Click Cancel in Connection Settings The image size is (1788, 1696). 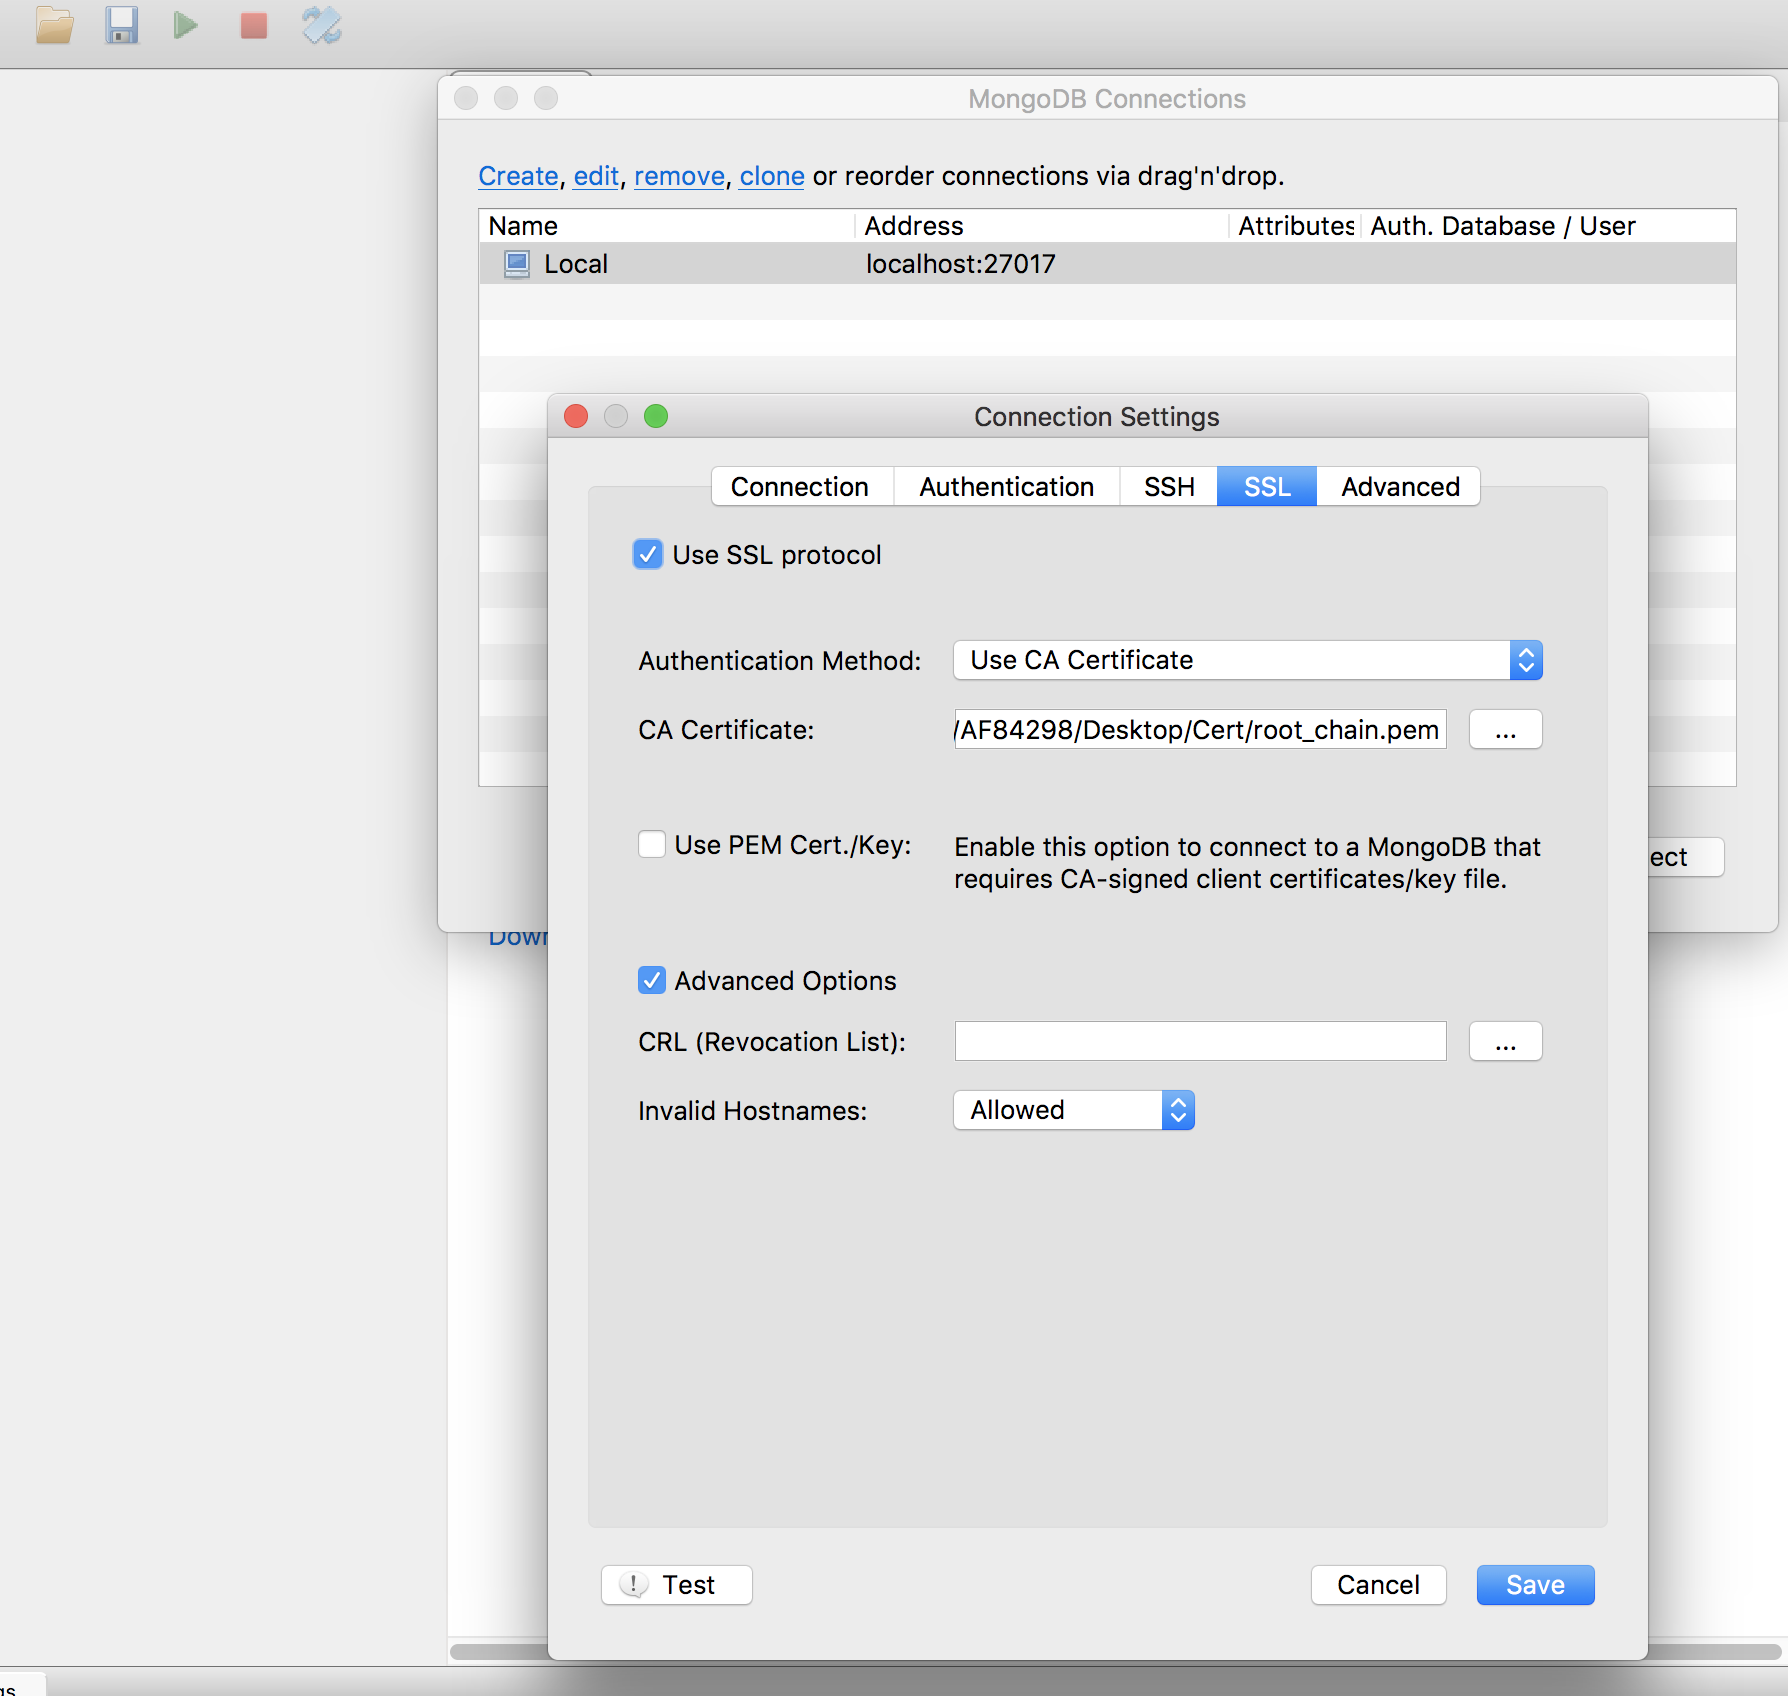[1378, 1585]
